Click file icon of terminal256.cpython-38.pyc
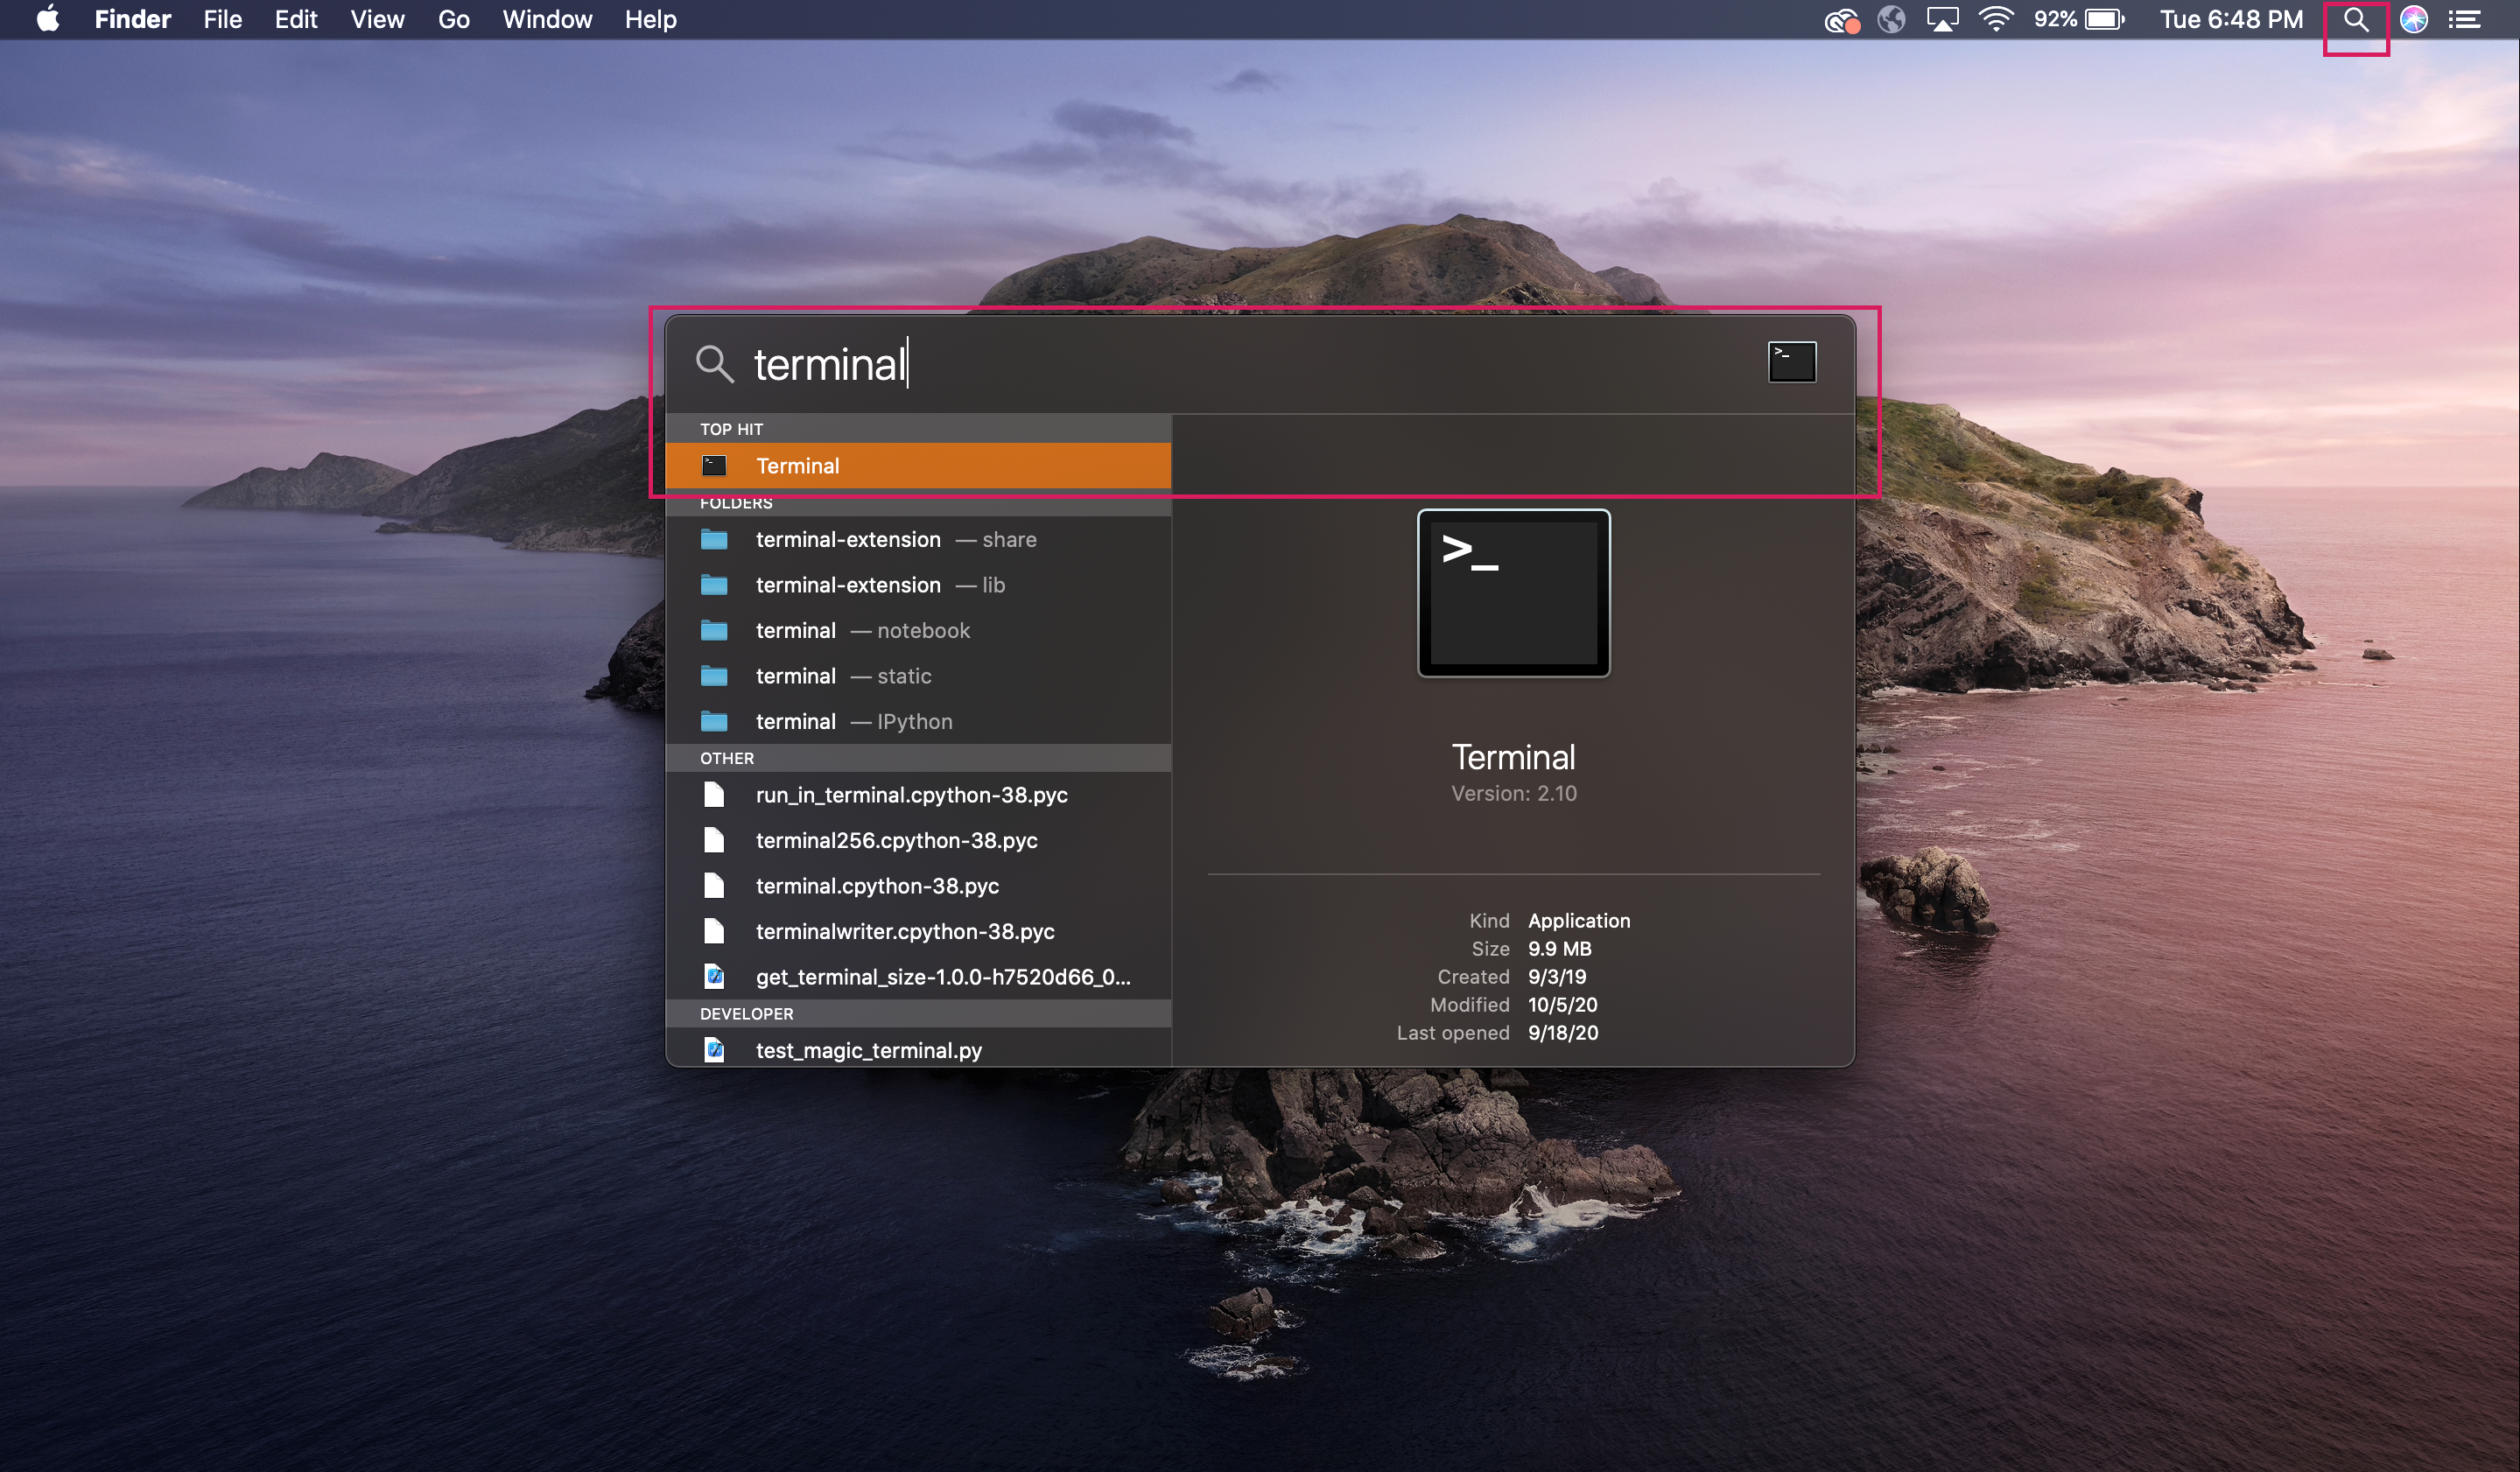This screenshot has height=1472, width=2520. click(714, 840)
